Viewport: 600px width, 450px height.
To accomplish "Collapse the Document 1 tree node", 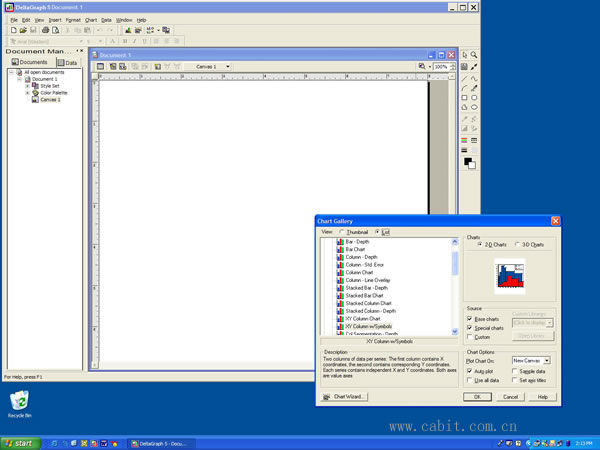I will 20,79.
